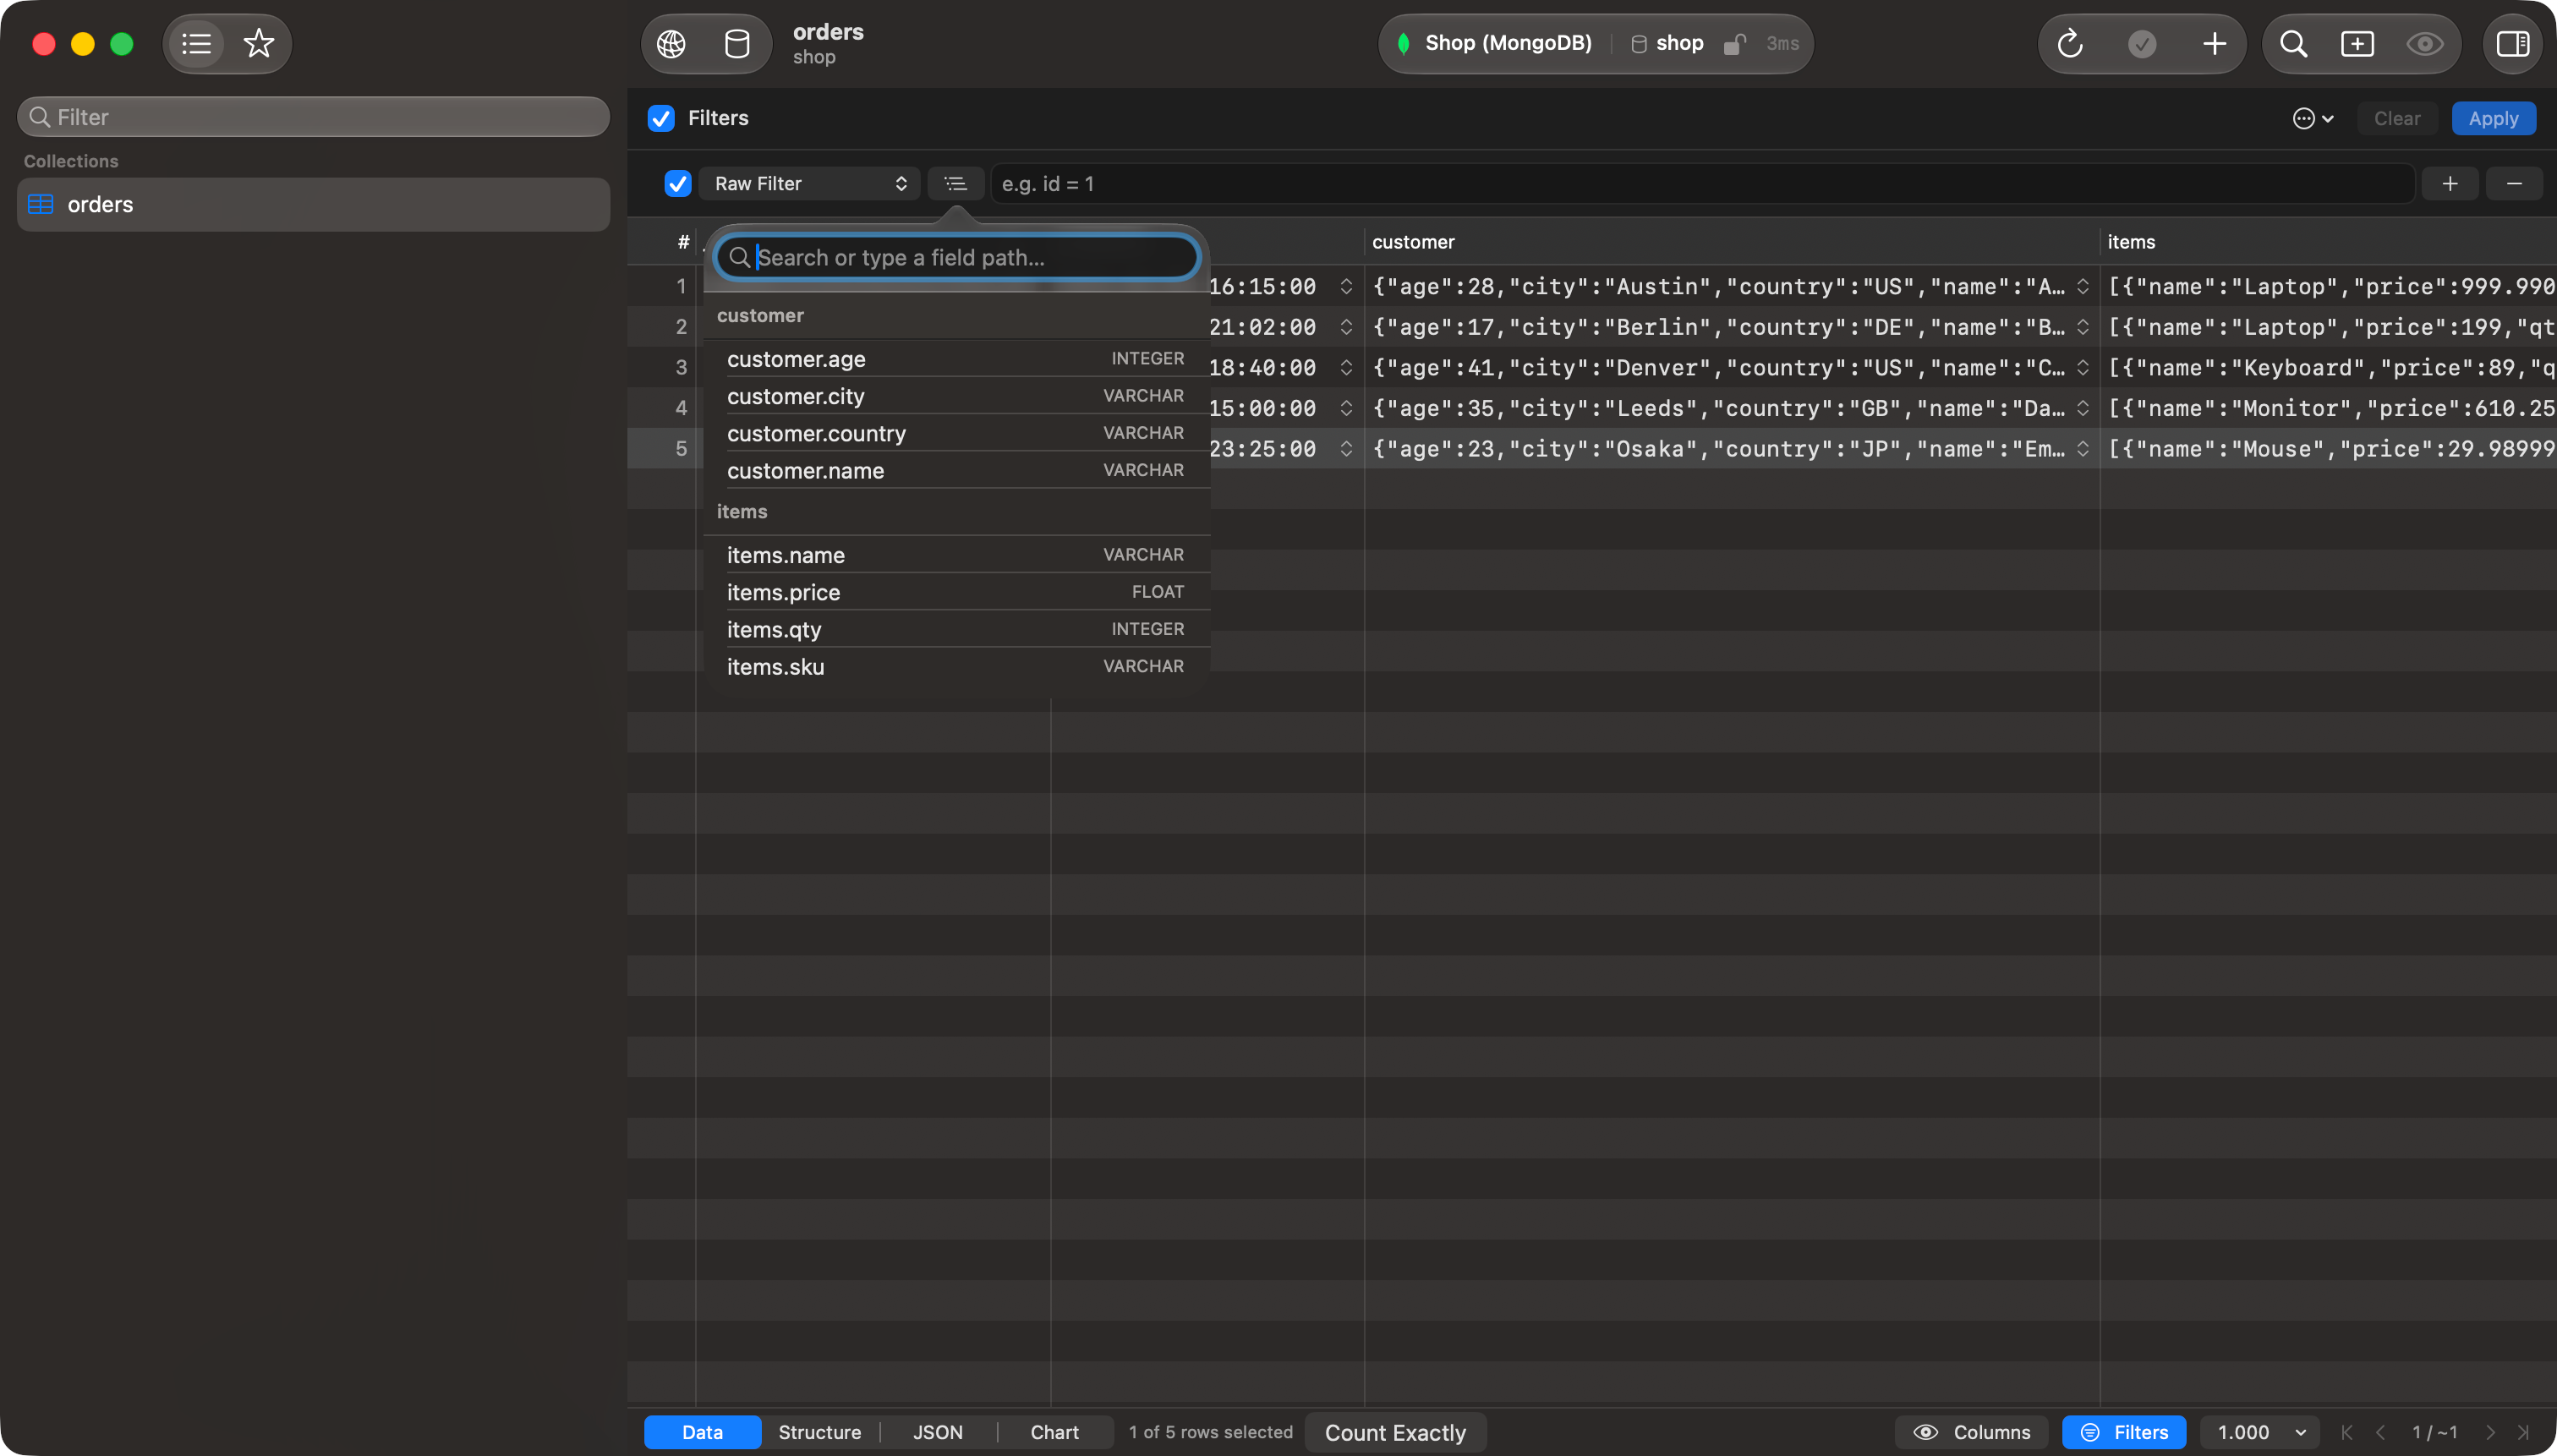Choose items.qty field path
Screen dimensions: 2557x1456
click(x=957, y=629)
